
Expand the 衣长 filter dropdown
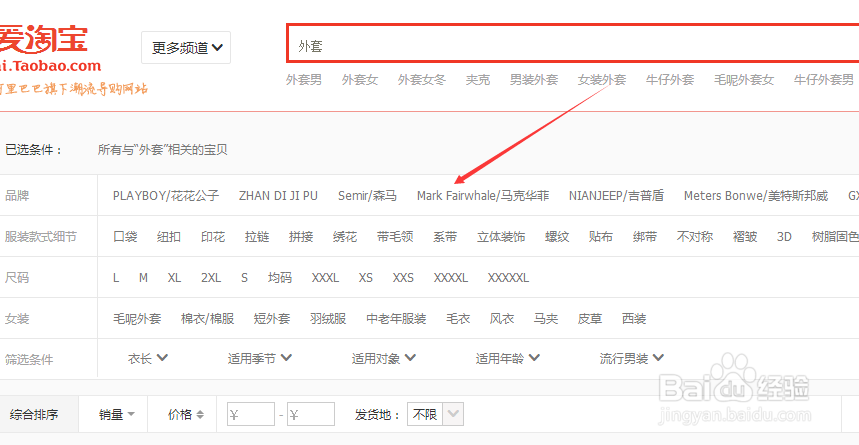pyautogui.click(x=147, y=359)
